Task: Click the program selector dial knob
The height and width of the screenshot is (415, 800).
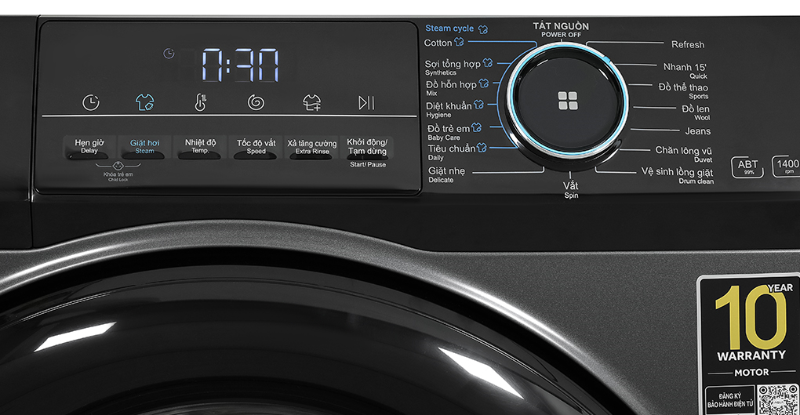Action: [568, 101]
